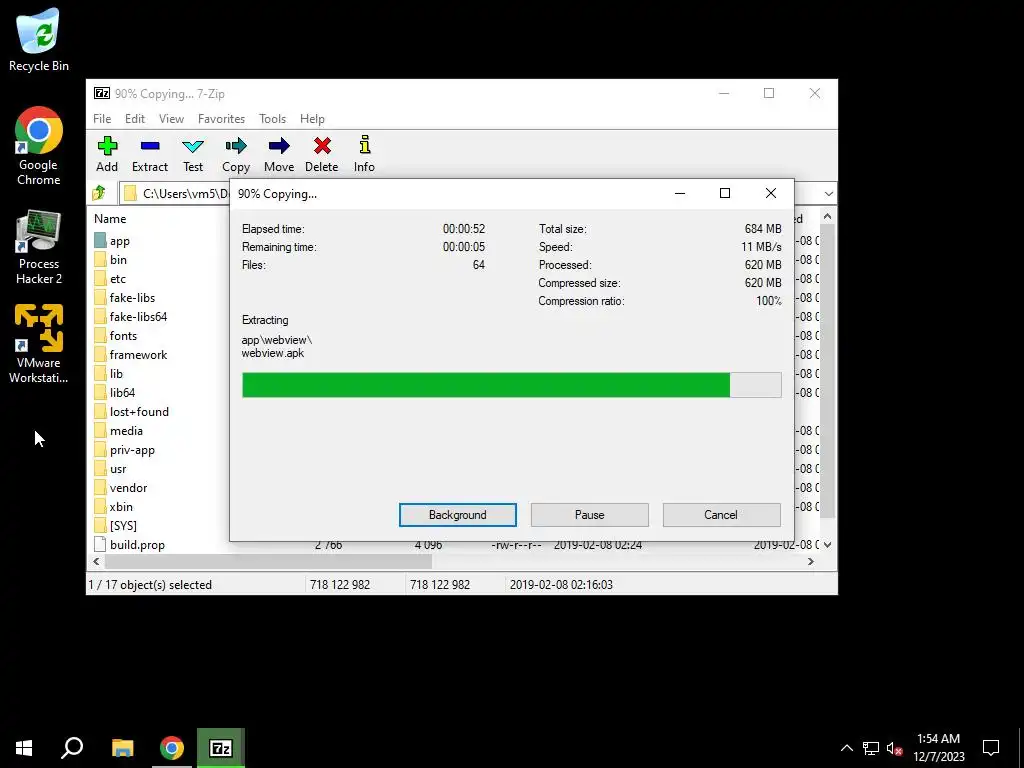Open the Windows Start menu

(x=24, y=748)
